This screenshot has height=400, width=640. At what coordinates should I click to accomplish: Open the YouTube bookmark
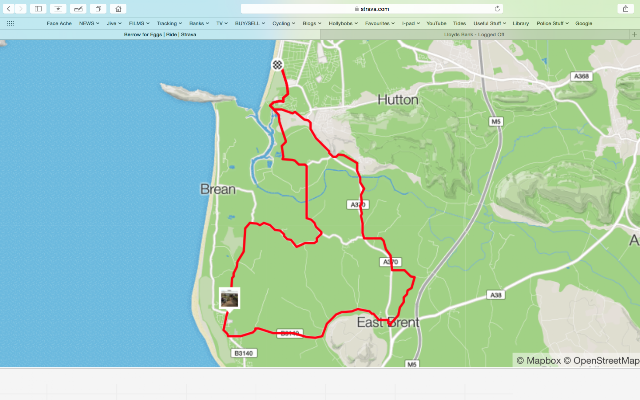pos(436,23)
